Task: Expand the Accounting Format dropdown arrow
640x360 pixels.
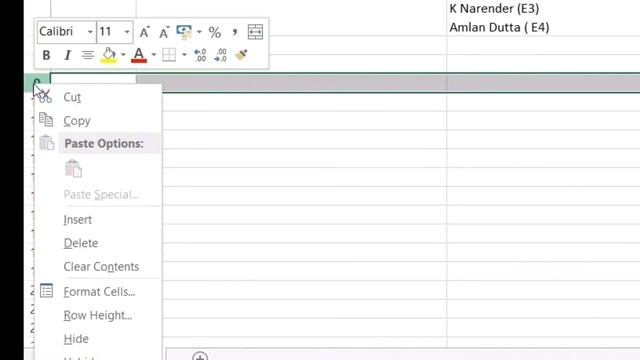Action: (199, 32)
